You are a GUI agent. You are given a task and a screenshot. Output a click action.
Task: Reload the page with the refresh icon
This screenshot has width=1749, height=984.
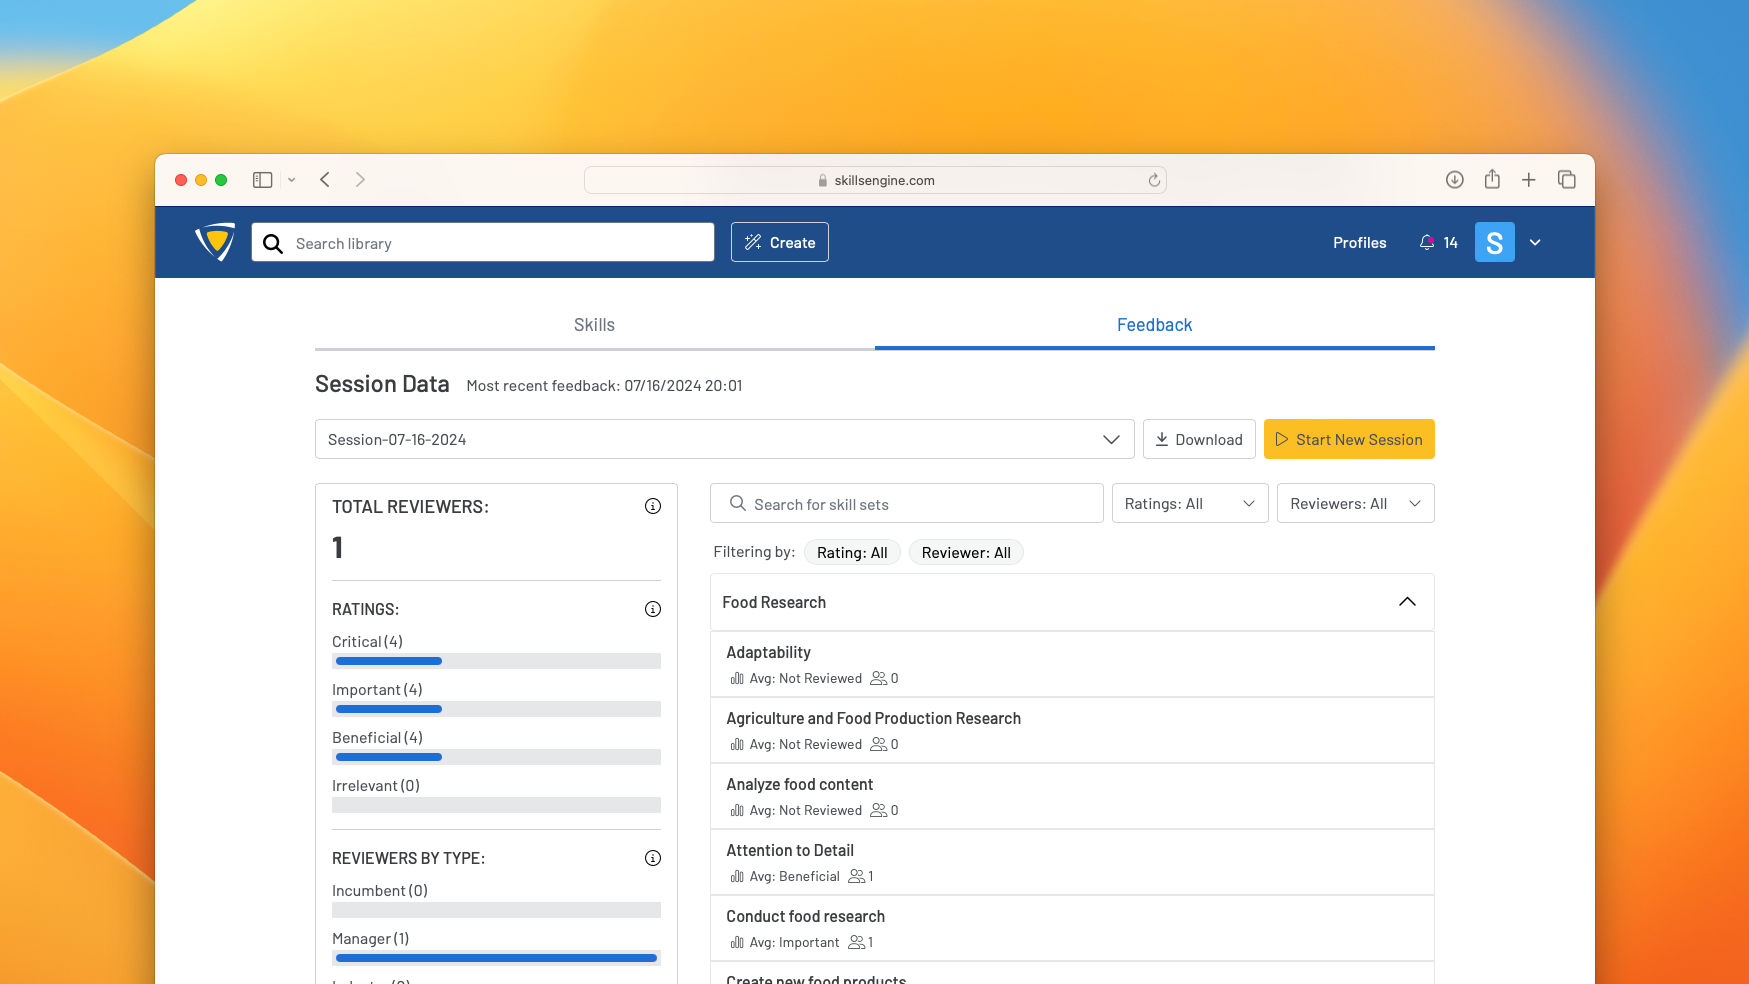1154,180
